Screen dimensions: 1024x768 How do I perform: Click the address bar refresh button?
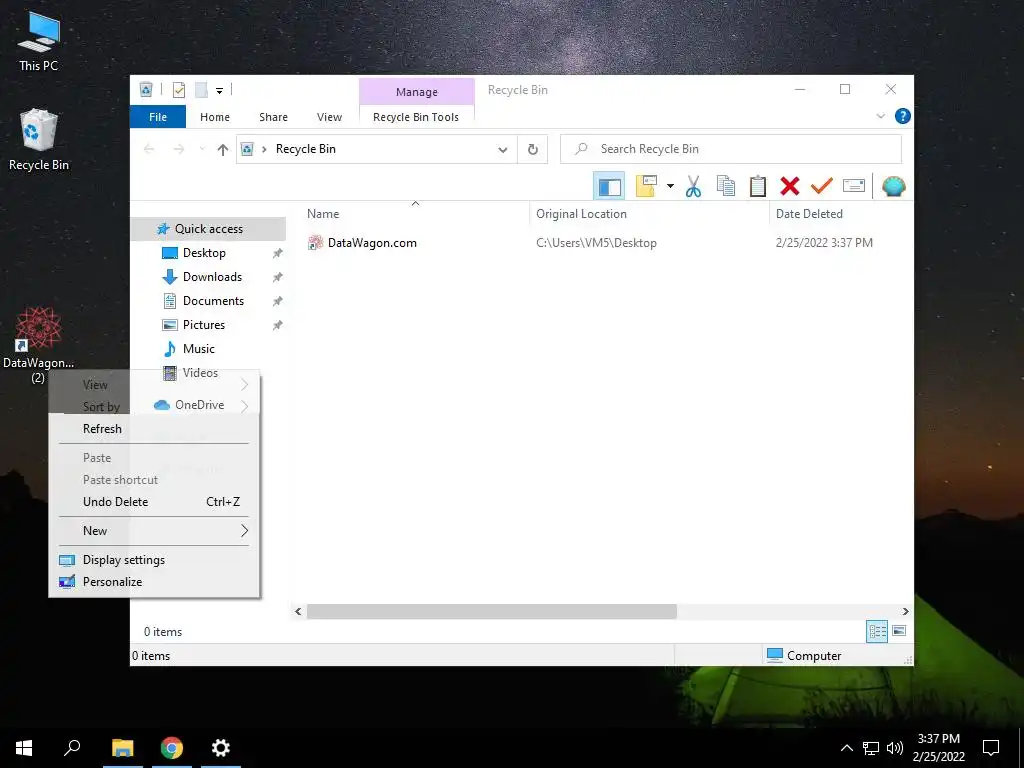tap(533, 150)
